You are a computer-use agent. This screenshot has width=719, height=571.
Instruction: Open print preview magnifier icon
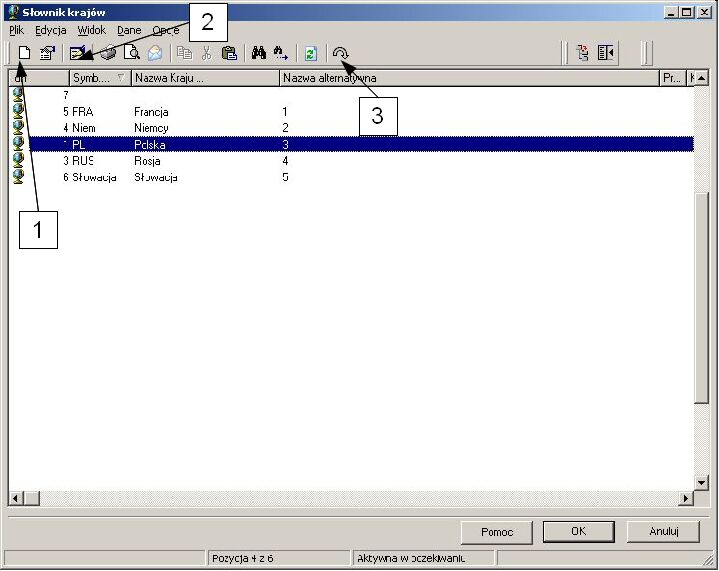132,53
